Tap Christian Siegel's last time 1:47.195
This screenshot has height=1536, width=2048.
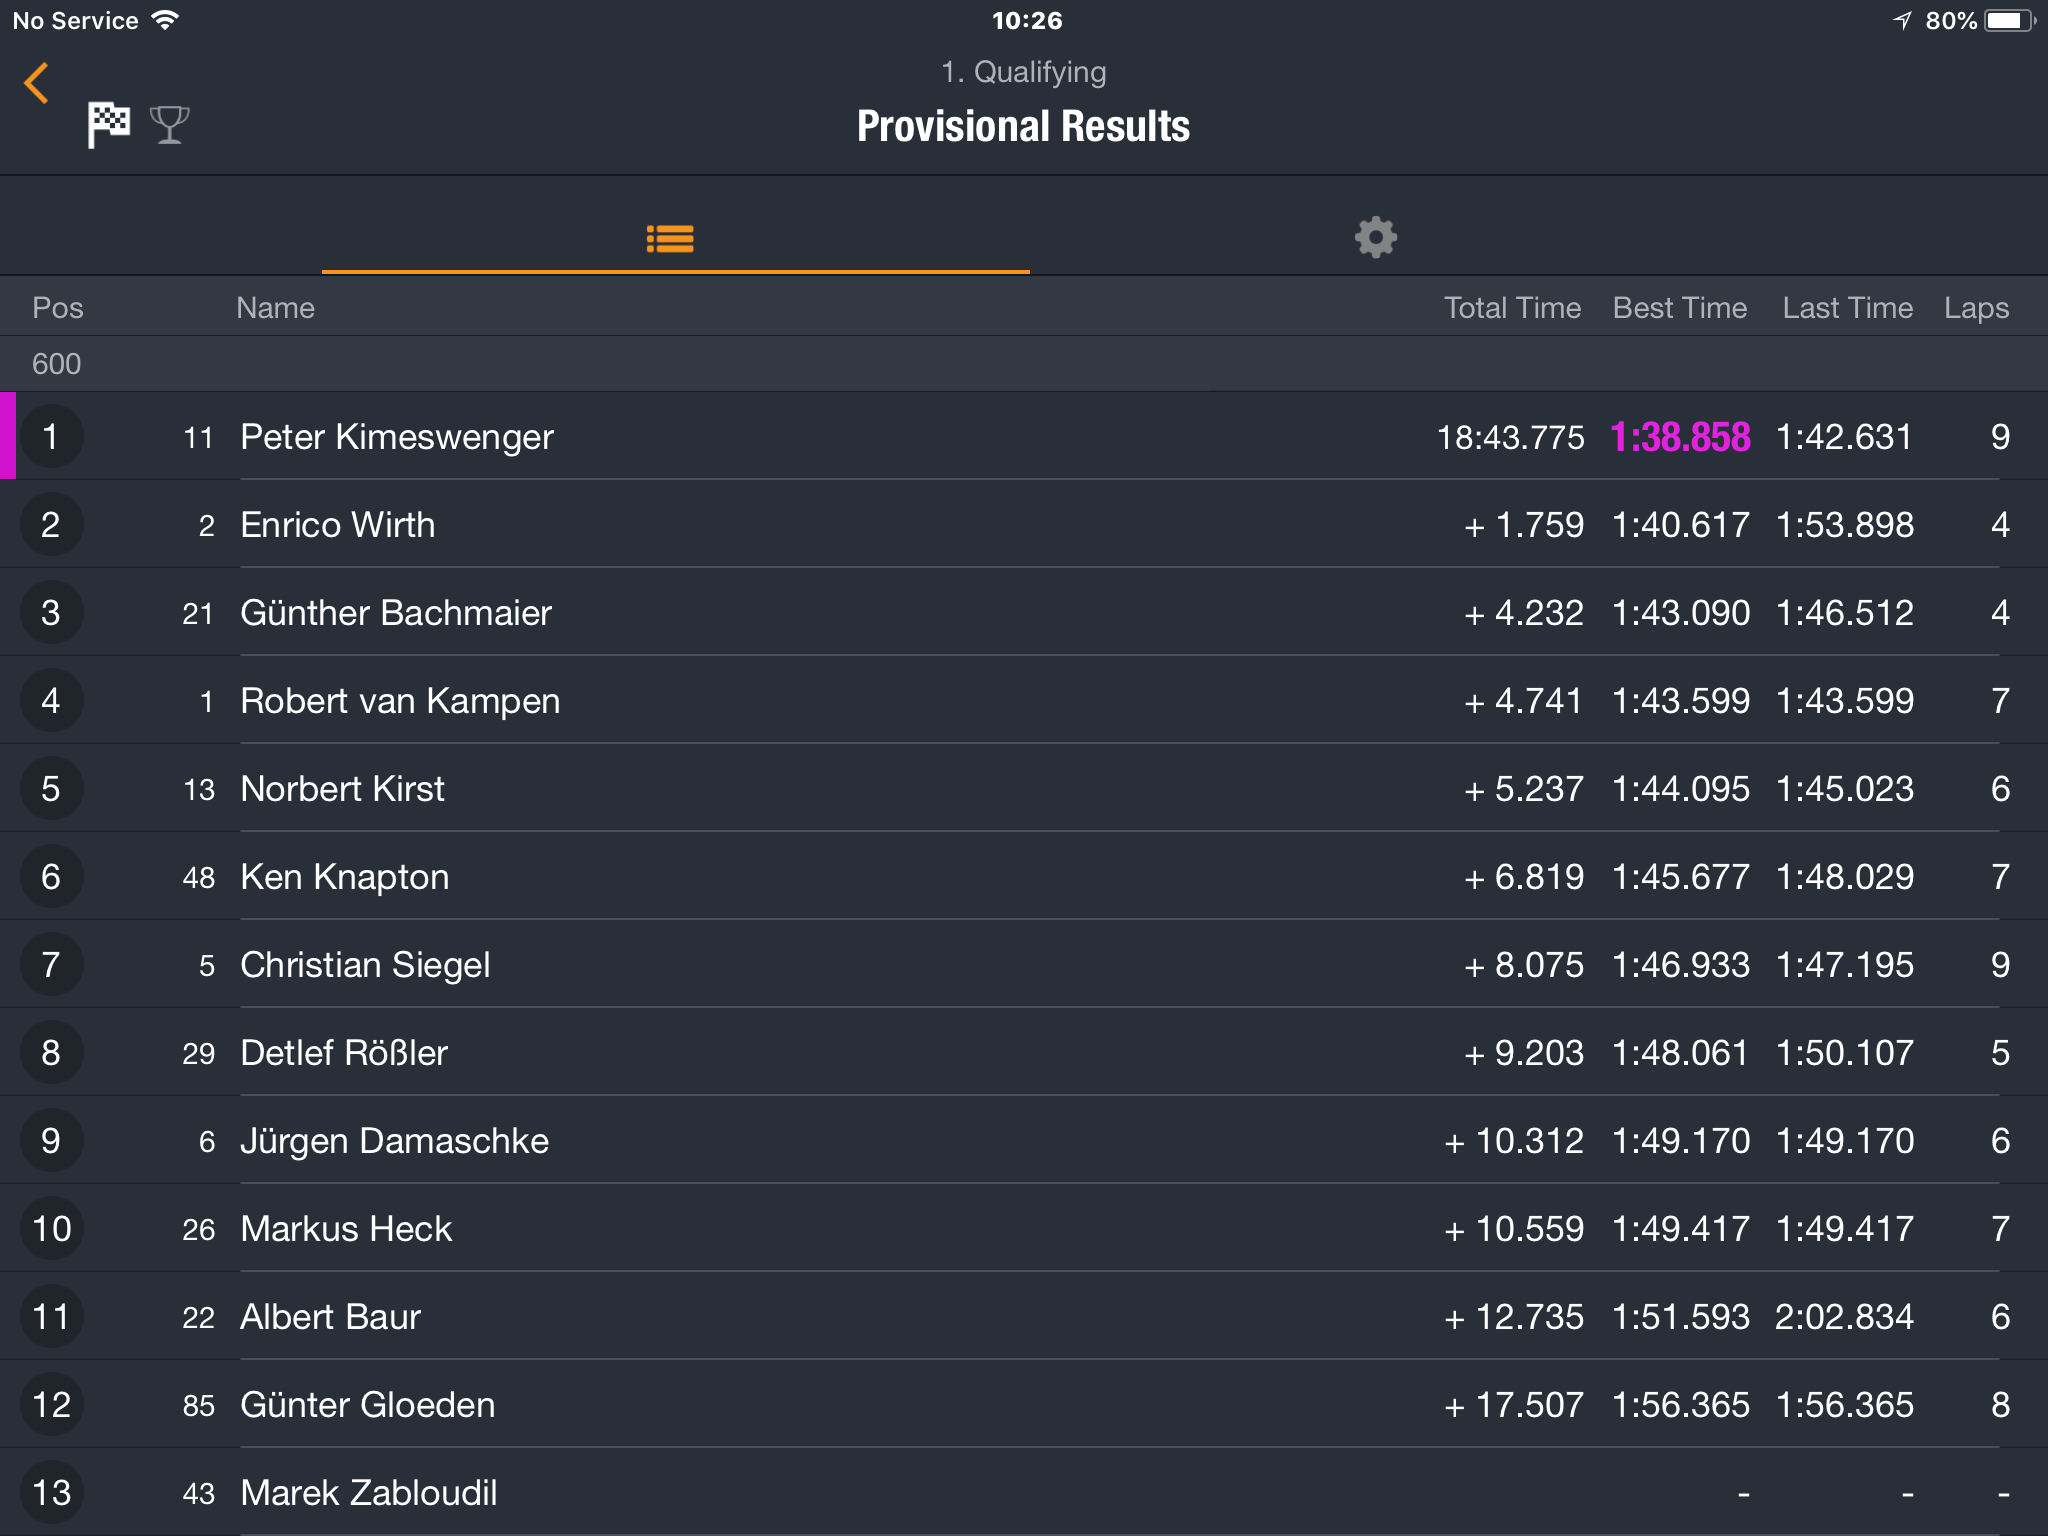(1845, 965)
